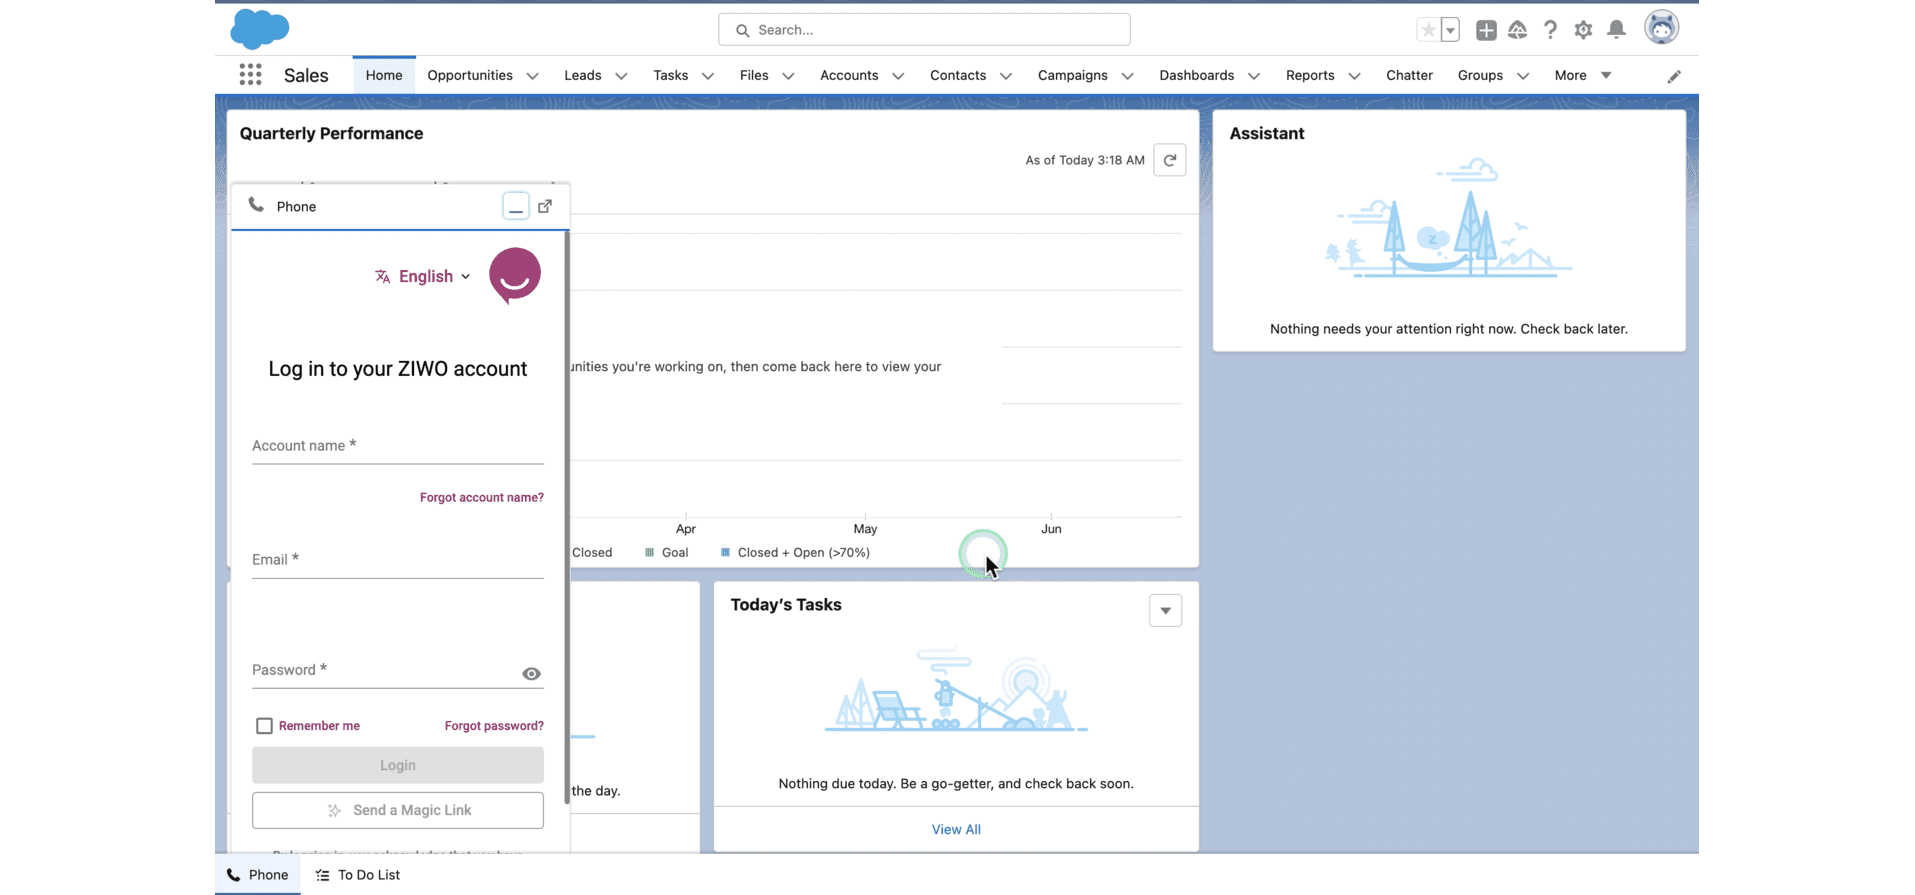Open the More navigation menu
1915x895 pixels.
click(x=1583, y=75)
